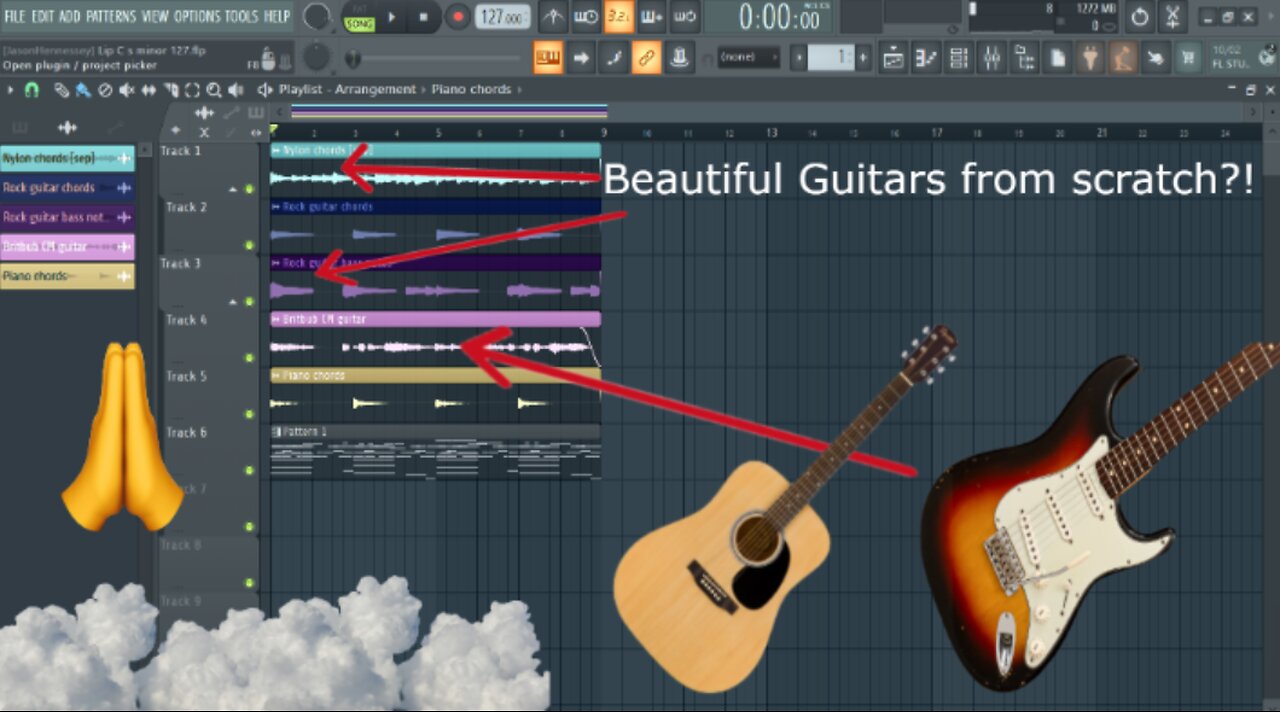
Task: Click the main volume knob
Action: (x=318, y=16)
